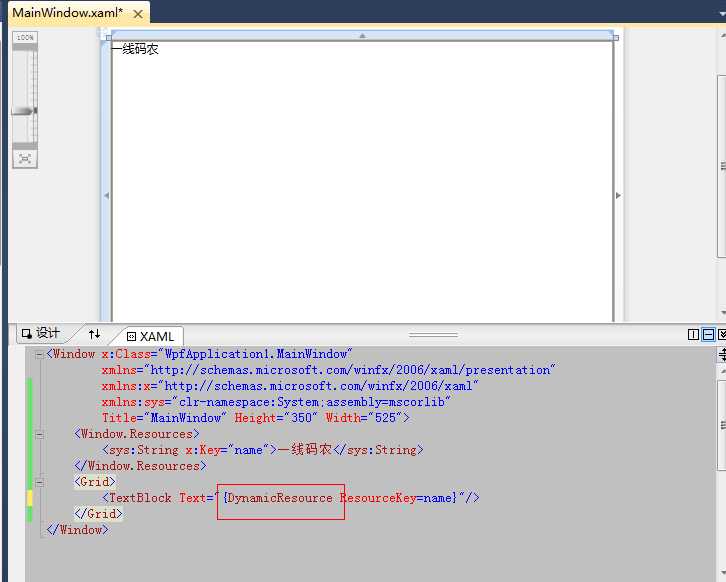Select the 一线码农 TextBlock in the designer
The image size is (726, 582).
pos(135,49)
